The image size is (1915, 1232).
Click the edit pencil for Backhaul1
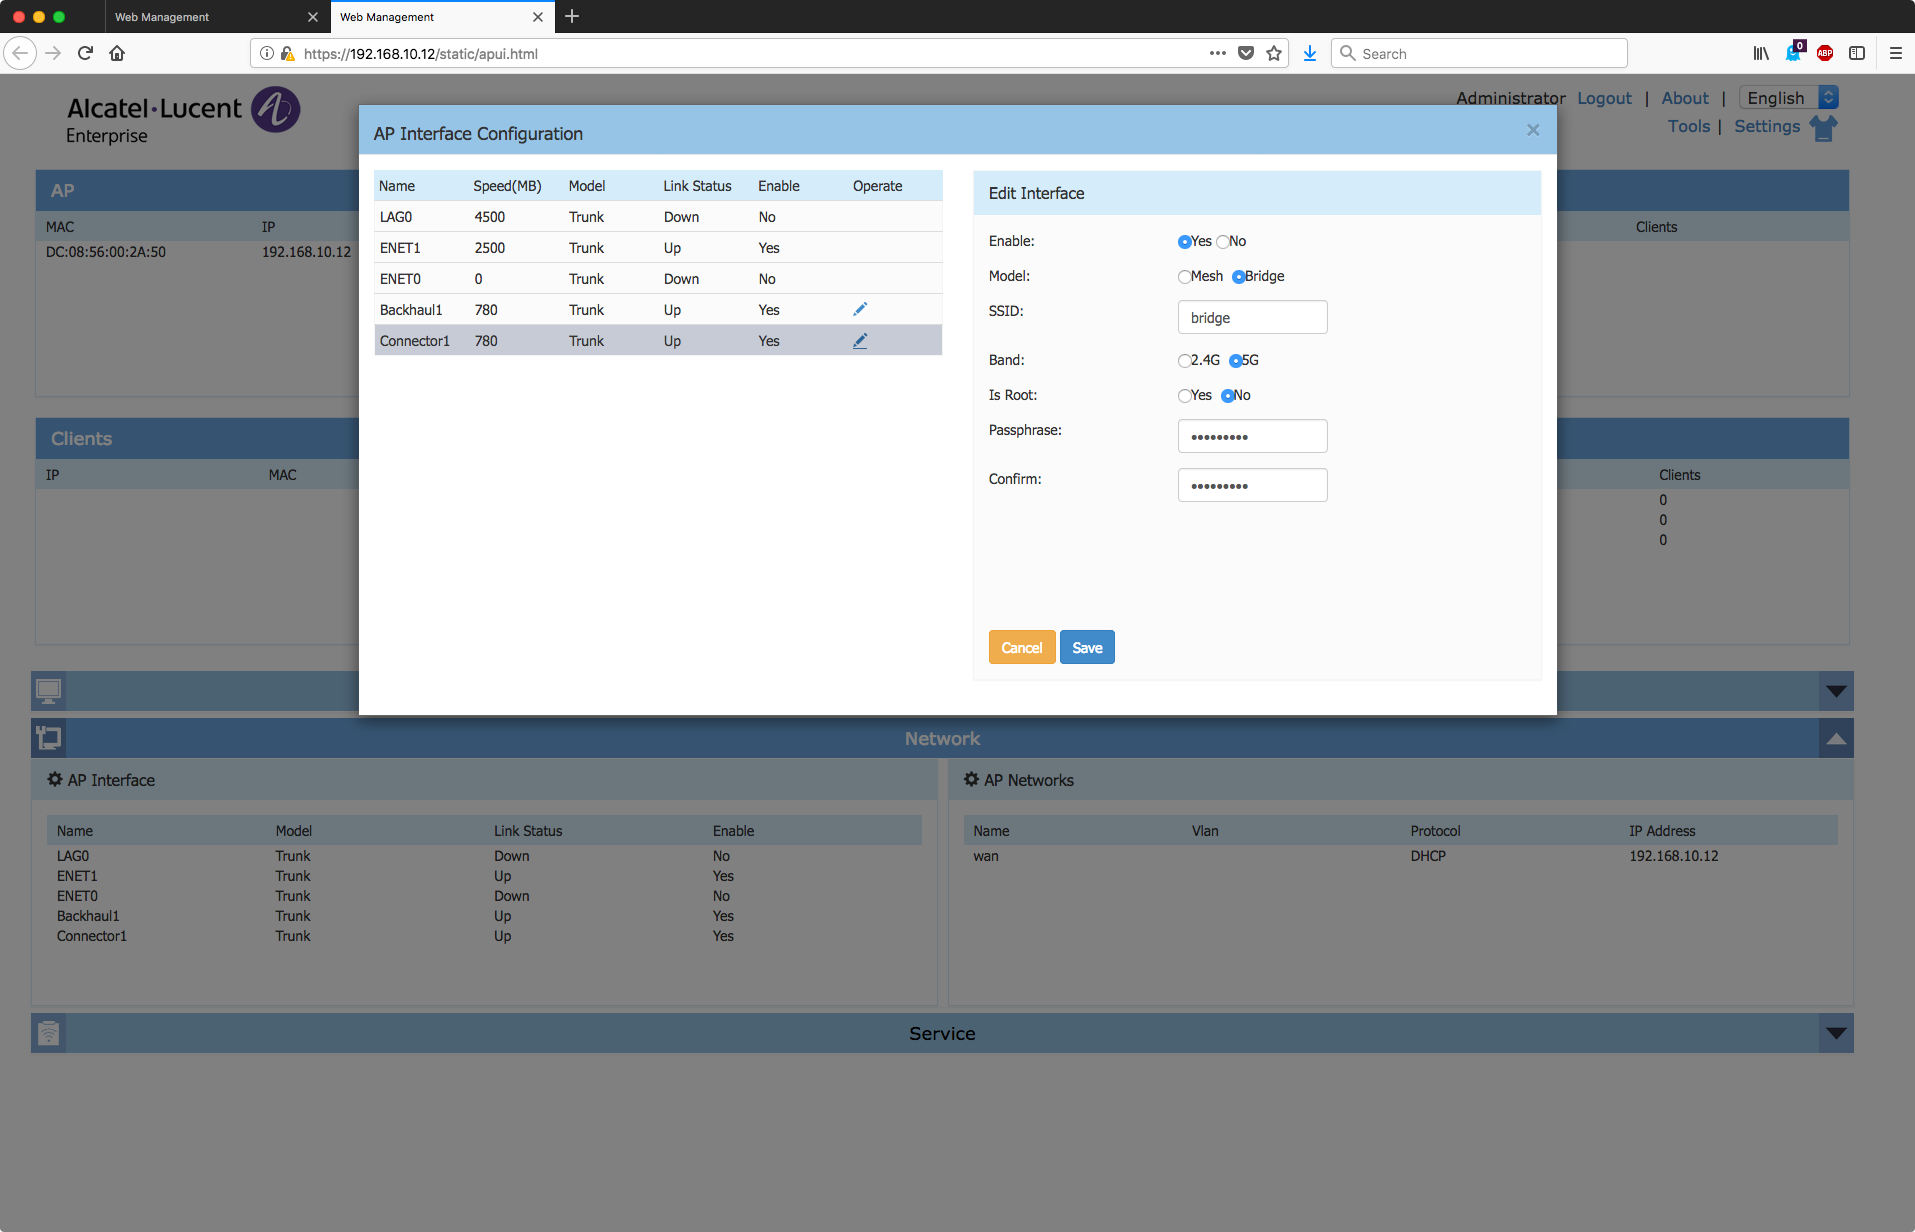(859, 310)
